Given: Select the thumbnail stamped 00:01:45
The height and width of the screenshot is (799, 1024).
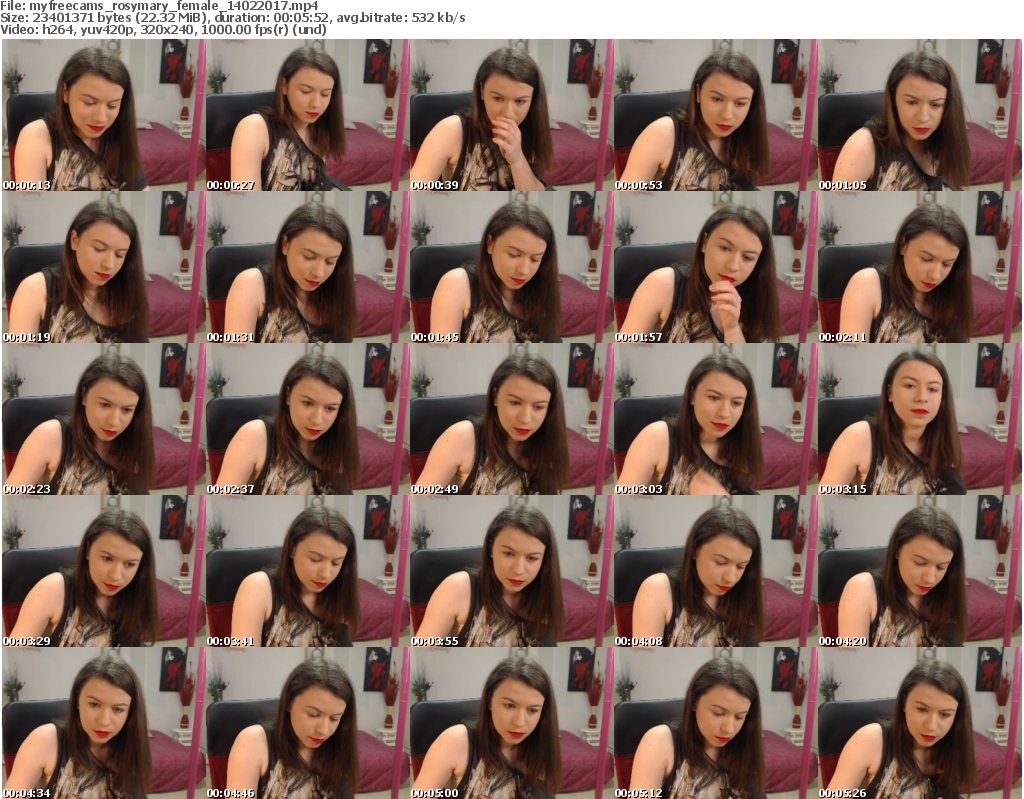Looking at the screenshot, I should pos(511,267).
